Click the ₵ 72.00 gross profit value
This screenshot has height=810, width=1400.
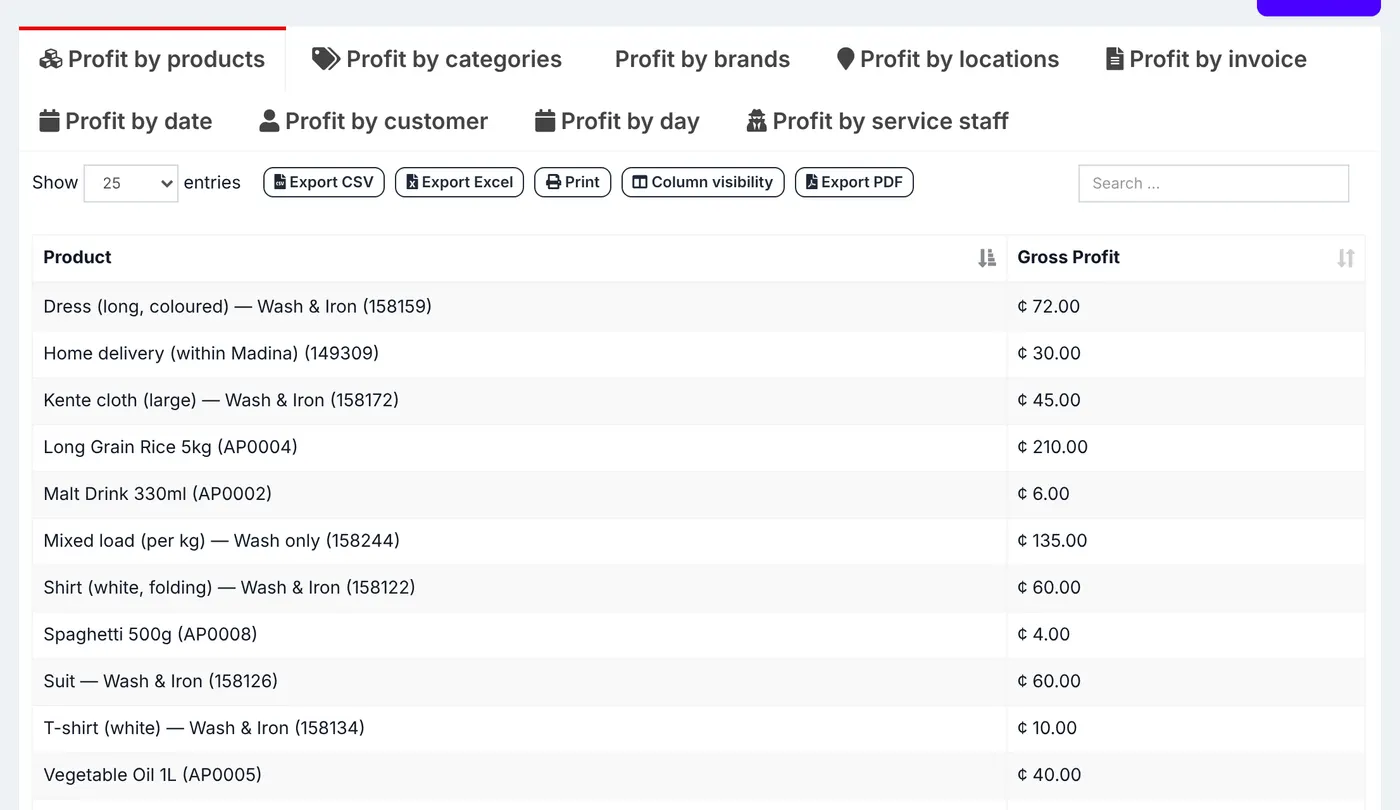[x=1048, y=307]
